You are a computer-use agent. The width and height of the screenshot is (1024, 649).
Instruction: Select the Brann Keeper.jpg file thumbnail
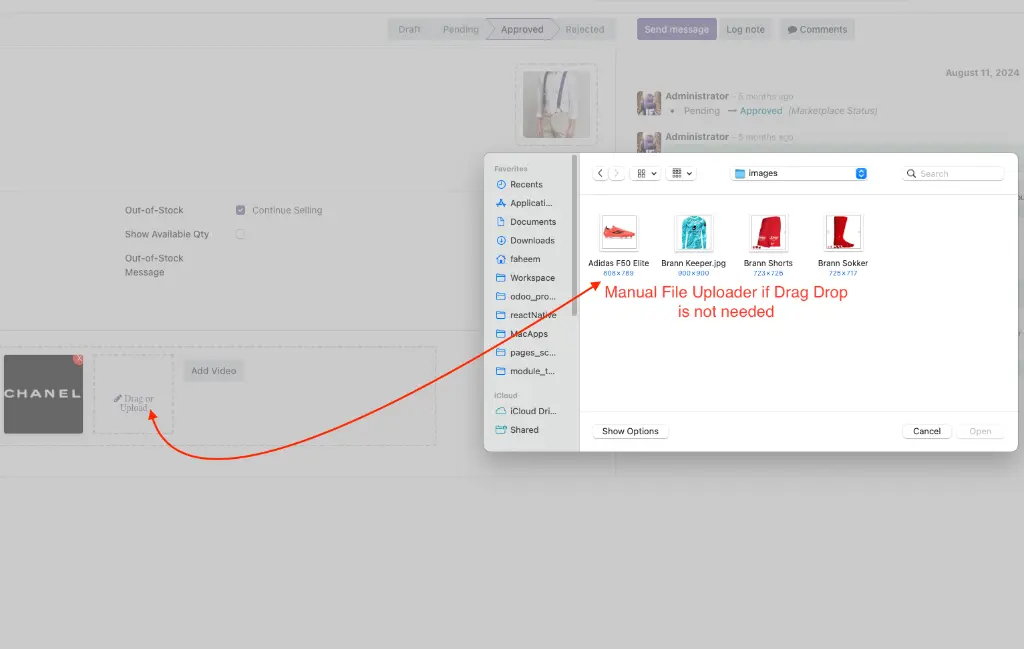[x=693, y=233]
